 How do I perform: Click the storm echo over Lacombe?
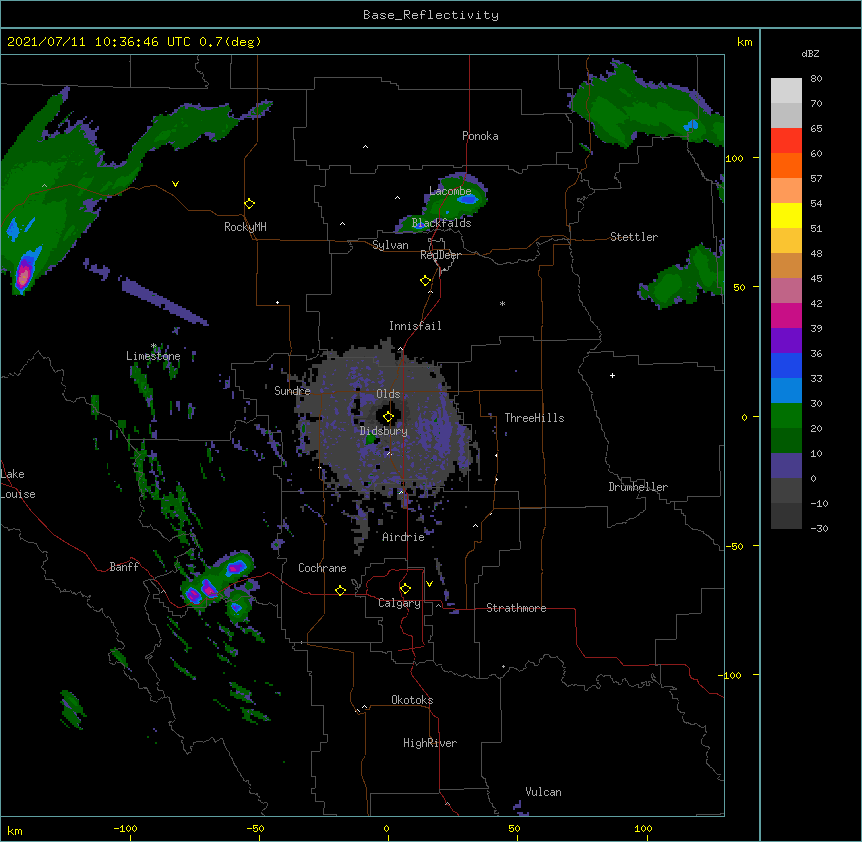click(x=456, y=195)
